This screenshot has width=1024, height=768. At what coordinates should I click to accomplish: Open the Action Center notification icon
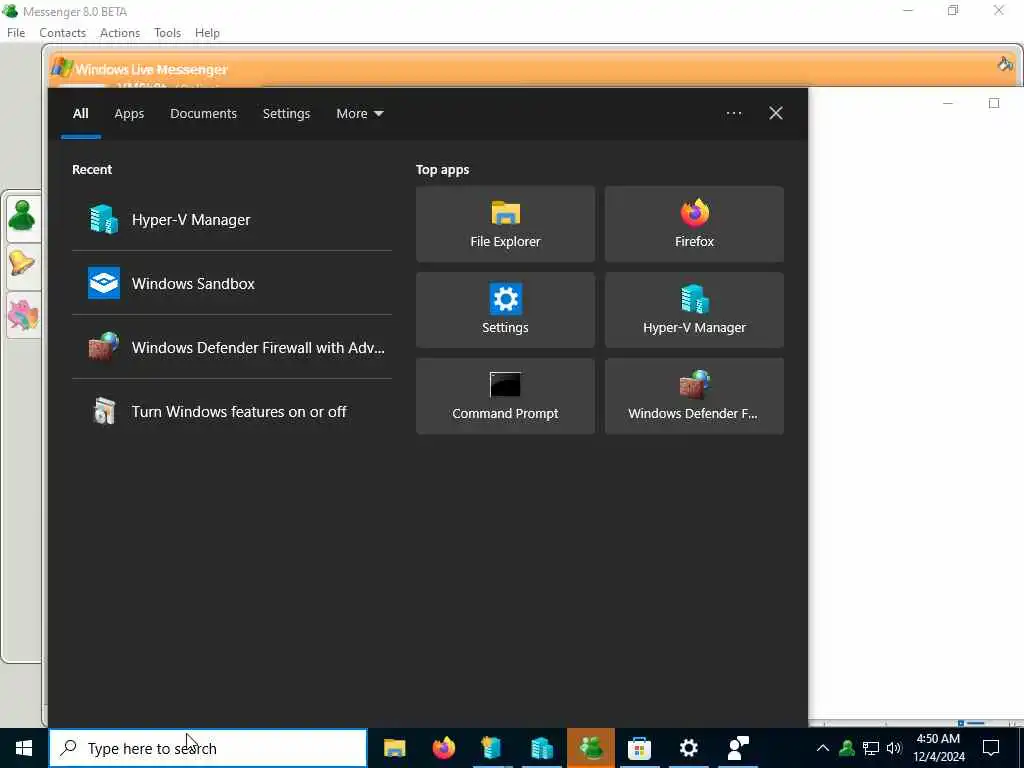pos(991,748)
